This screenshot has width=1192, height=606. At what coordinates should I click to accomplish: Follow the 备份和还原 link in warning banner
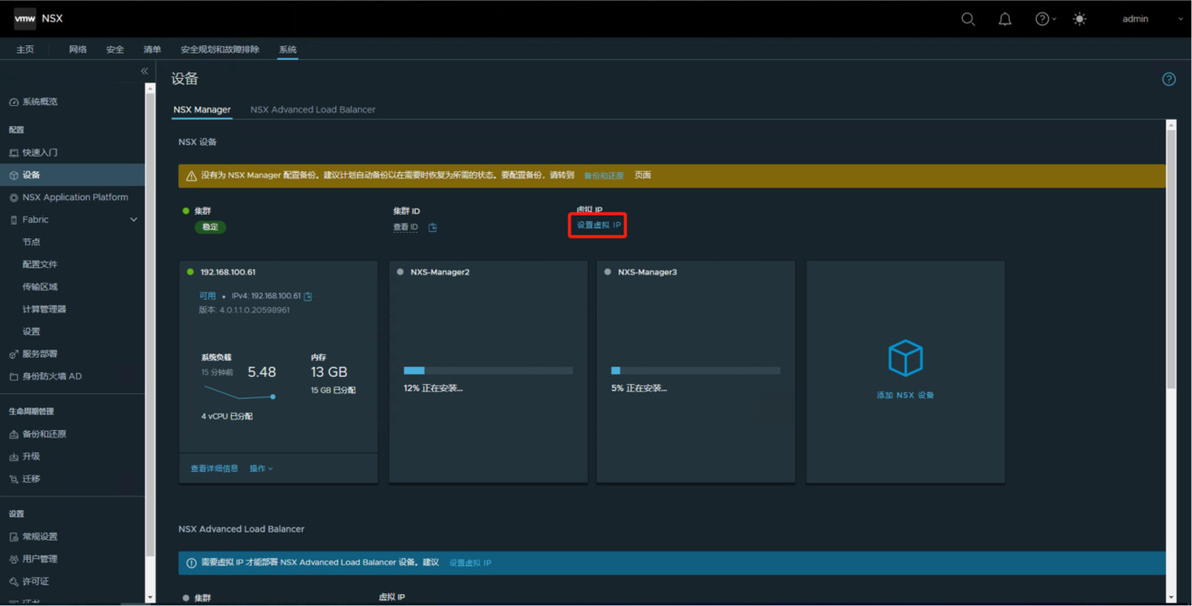coord(604,176)
